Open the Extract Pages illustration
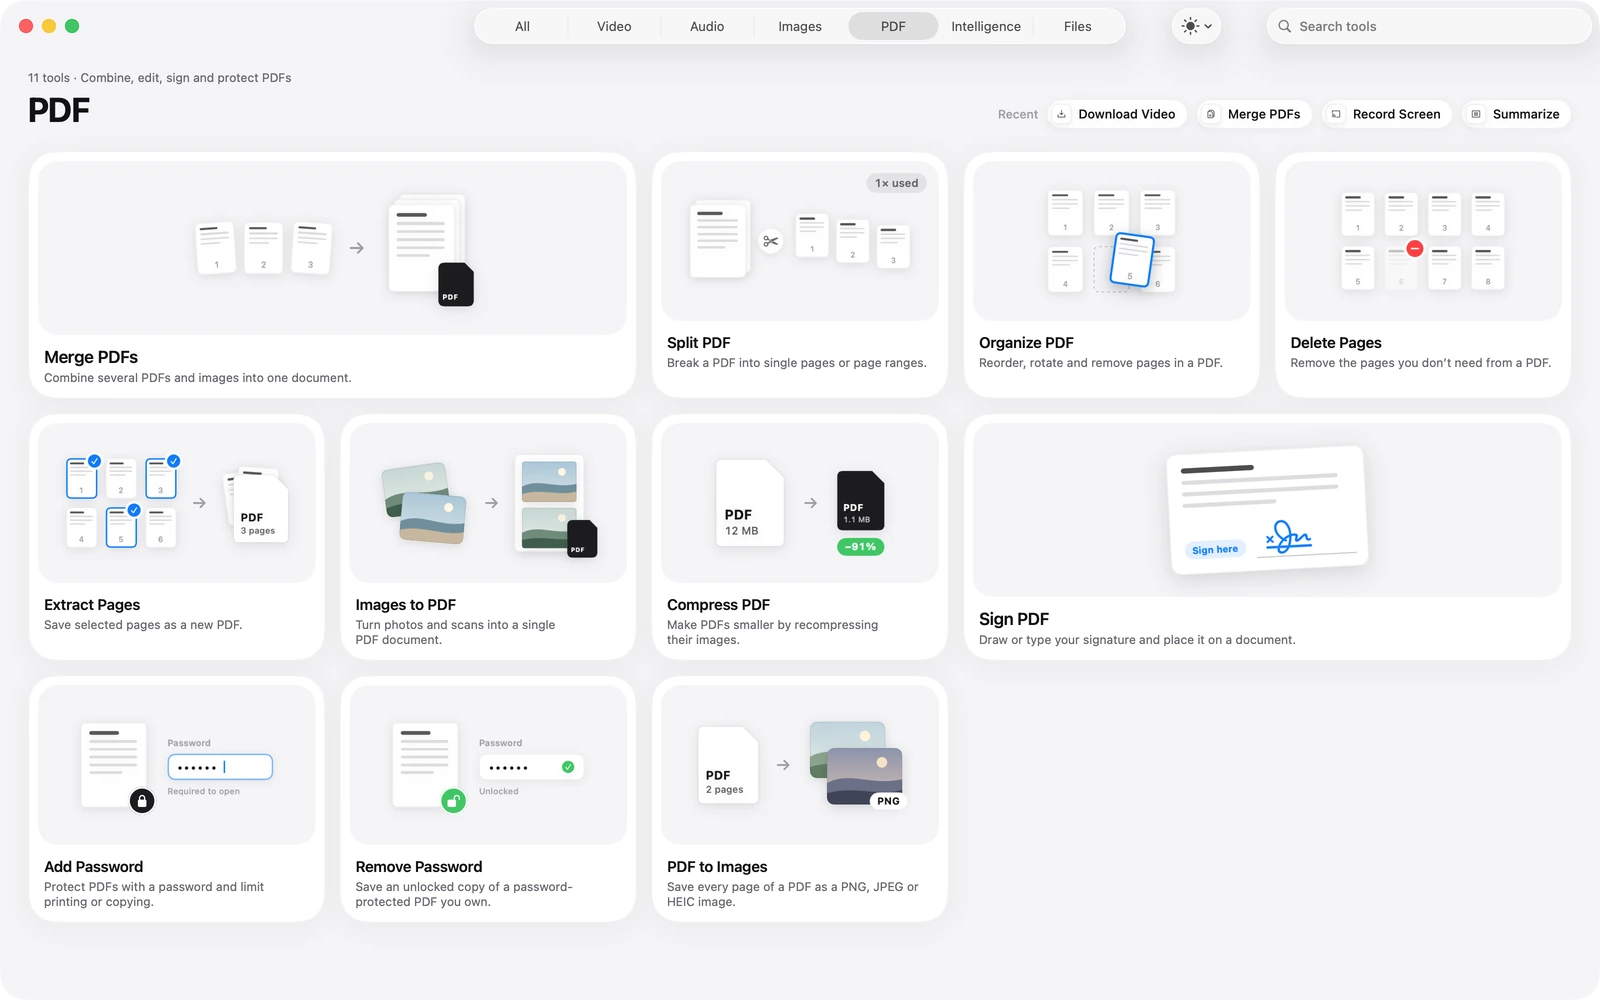Viewport: 1600px width, 1000px height. coord(177,503)
